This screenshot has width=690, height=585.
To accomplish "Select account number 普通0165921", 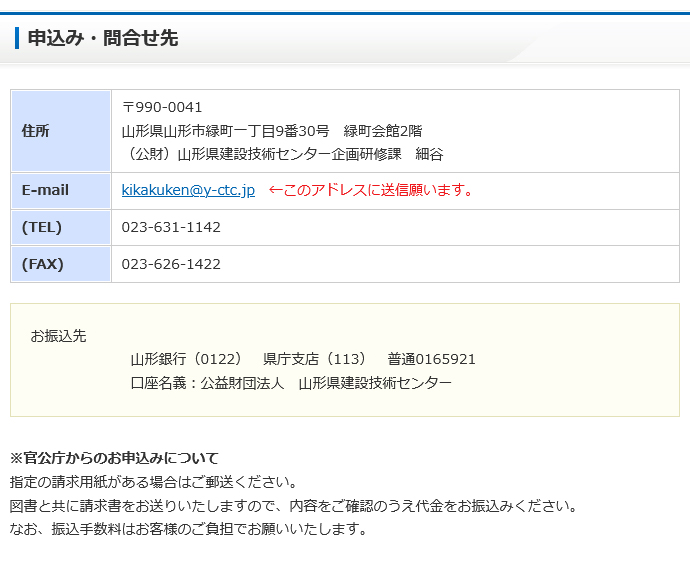I will (431, 359).
